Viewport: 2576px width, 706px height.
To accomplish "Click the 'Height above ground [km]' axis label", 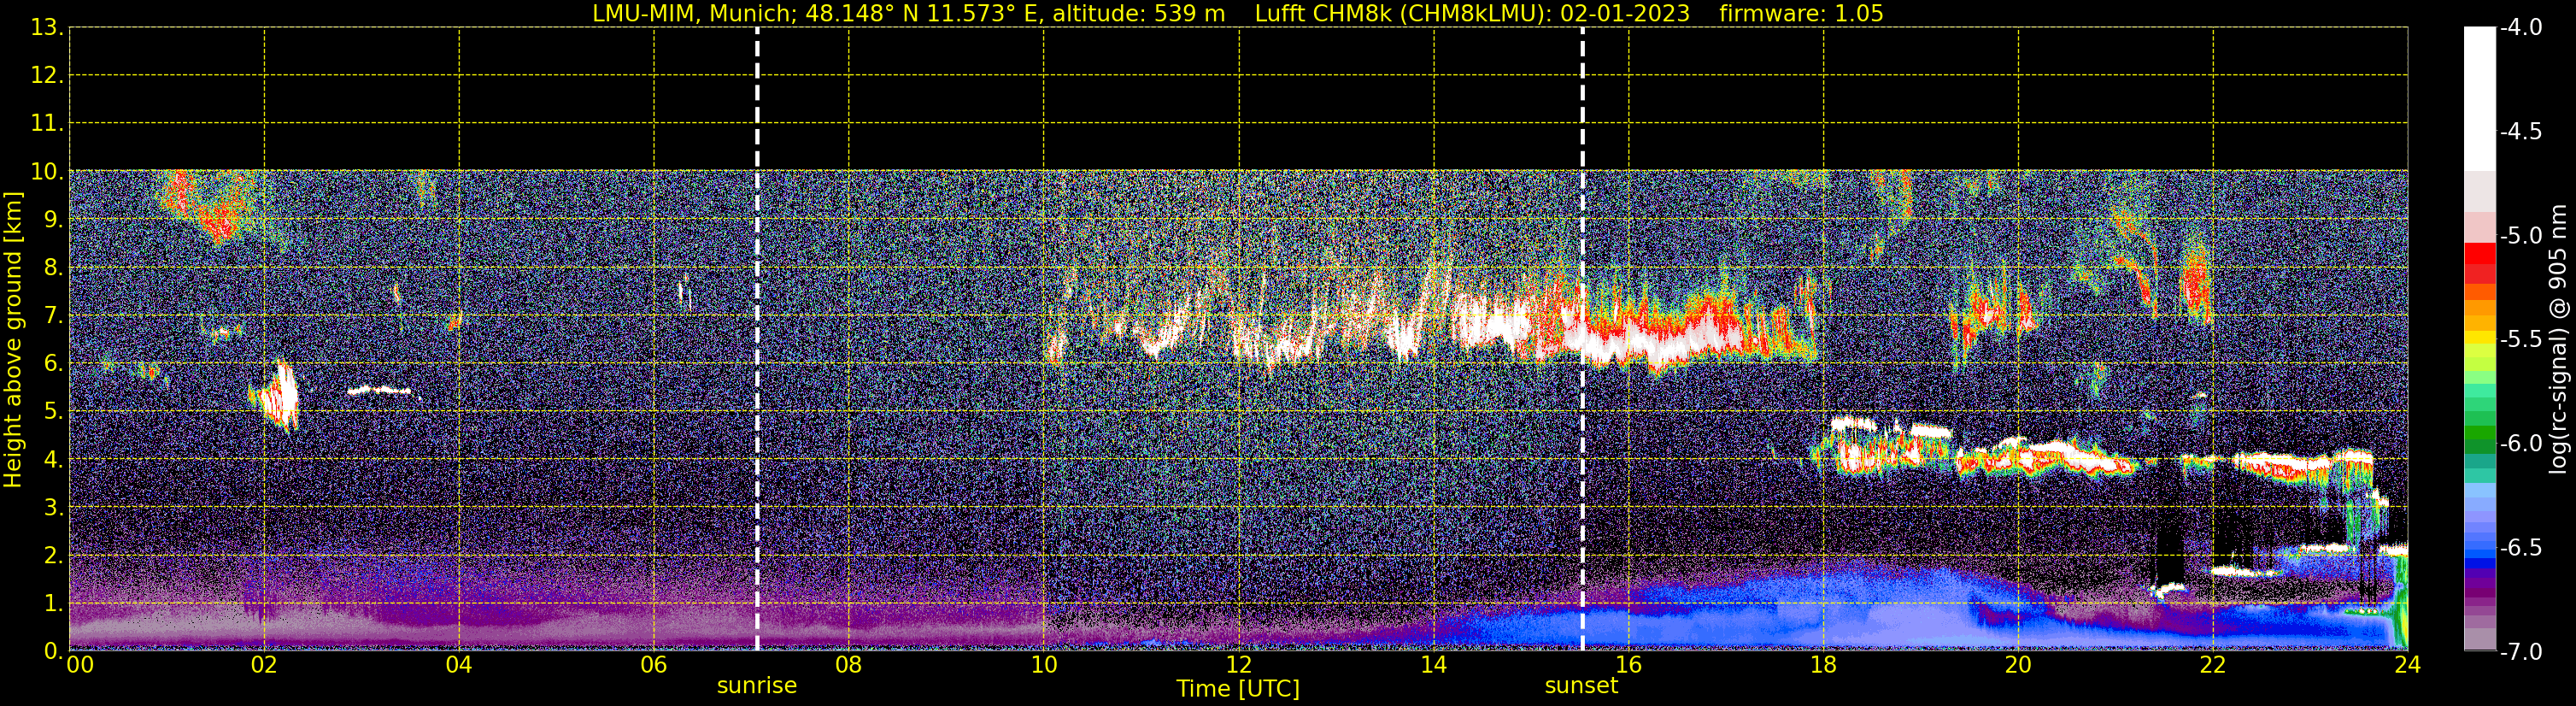I will click(x=13, y=340).
